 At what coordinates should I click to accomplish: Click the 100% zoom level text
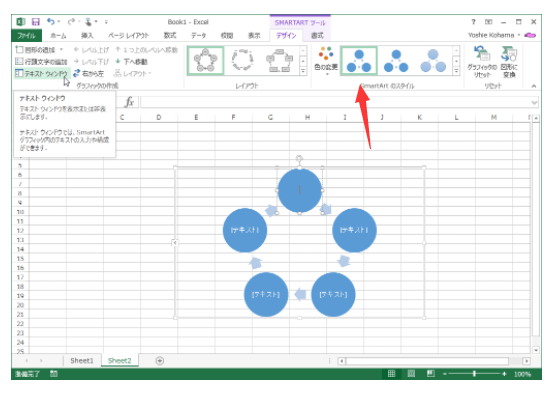522,374
